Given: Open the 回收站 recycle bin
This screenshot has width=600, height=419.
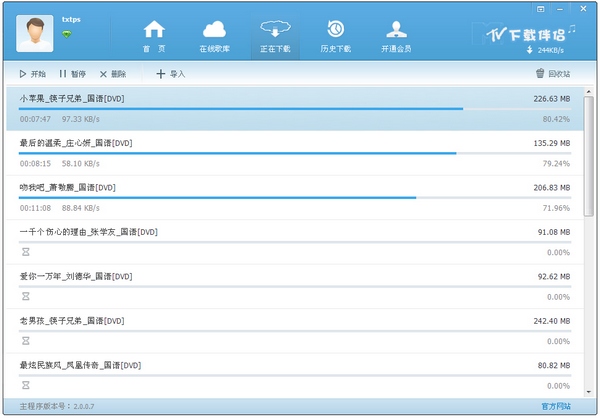Looking at the screenshot, I should tap(553, 73).
